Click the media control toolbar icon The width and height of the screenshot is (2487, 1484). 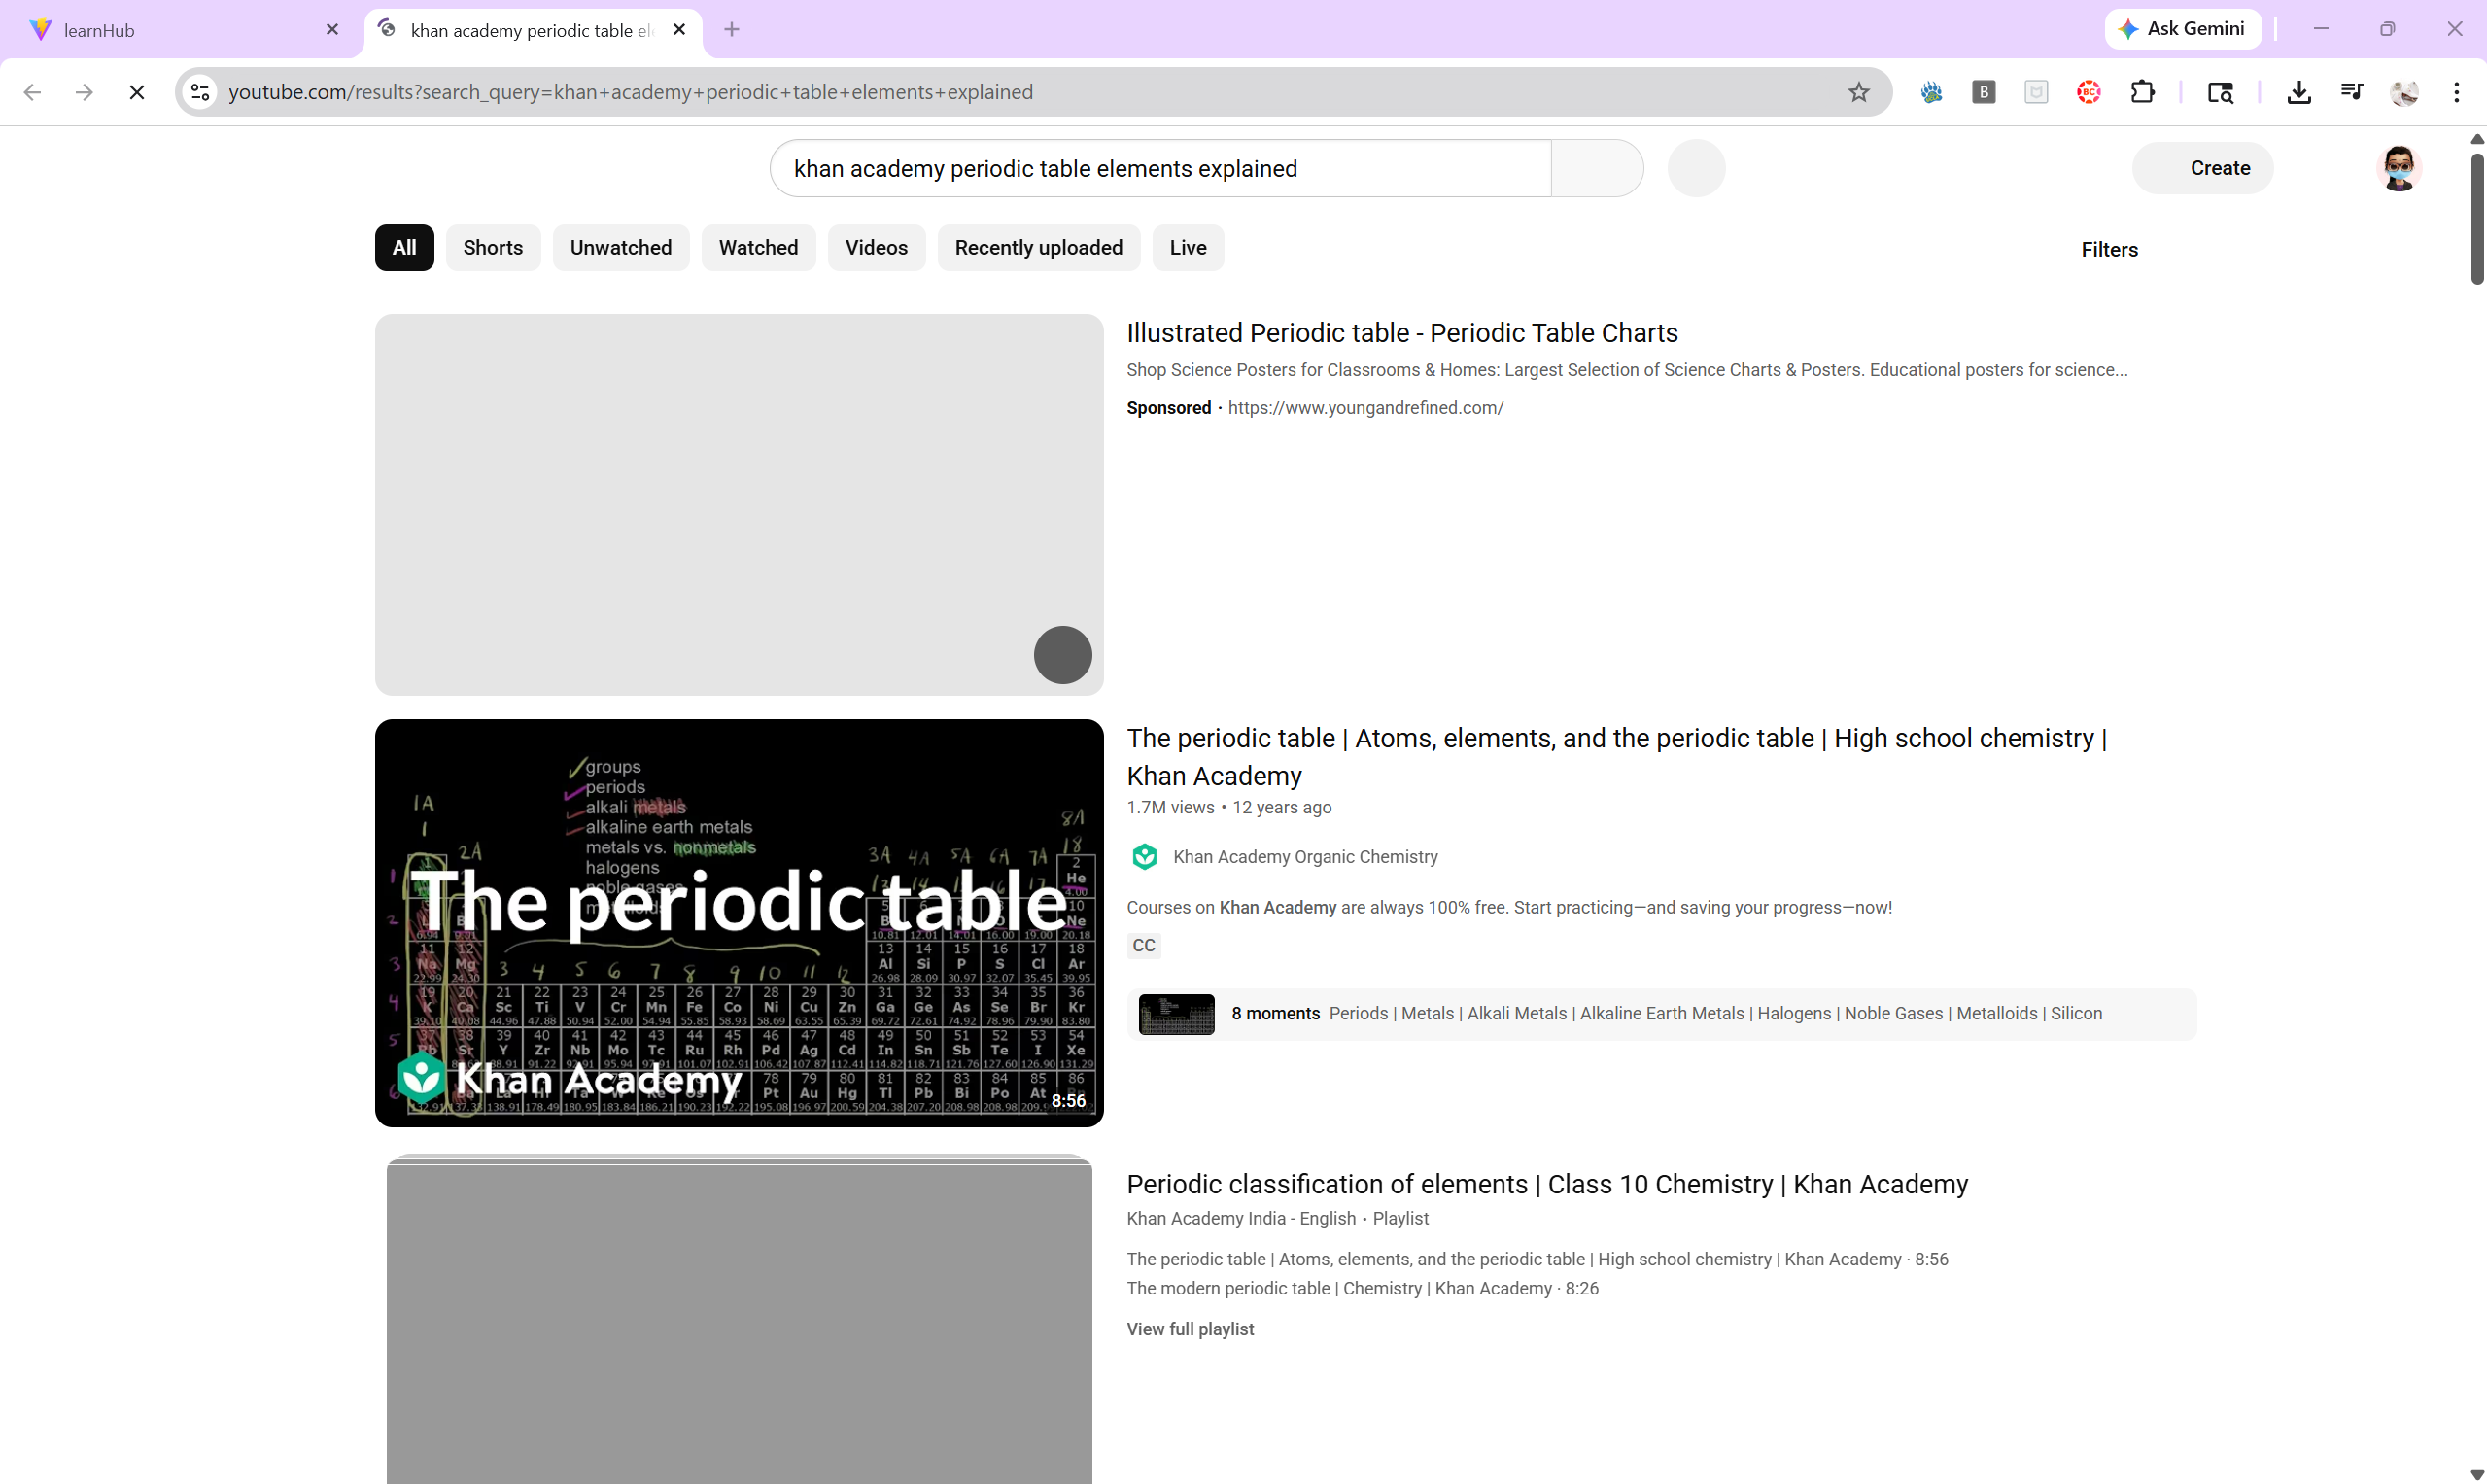(x=2351, y=92)
